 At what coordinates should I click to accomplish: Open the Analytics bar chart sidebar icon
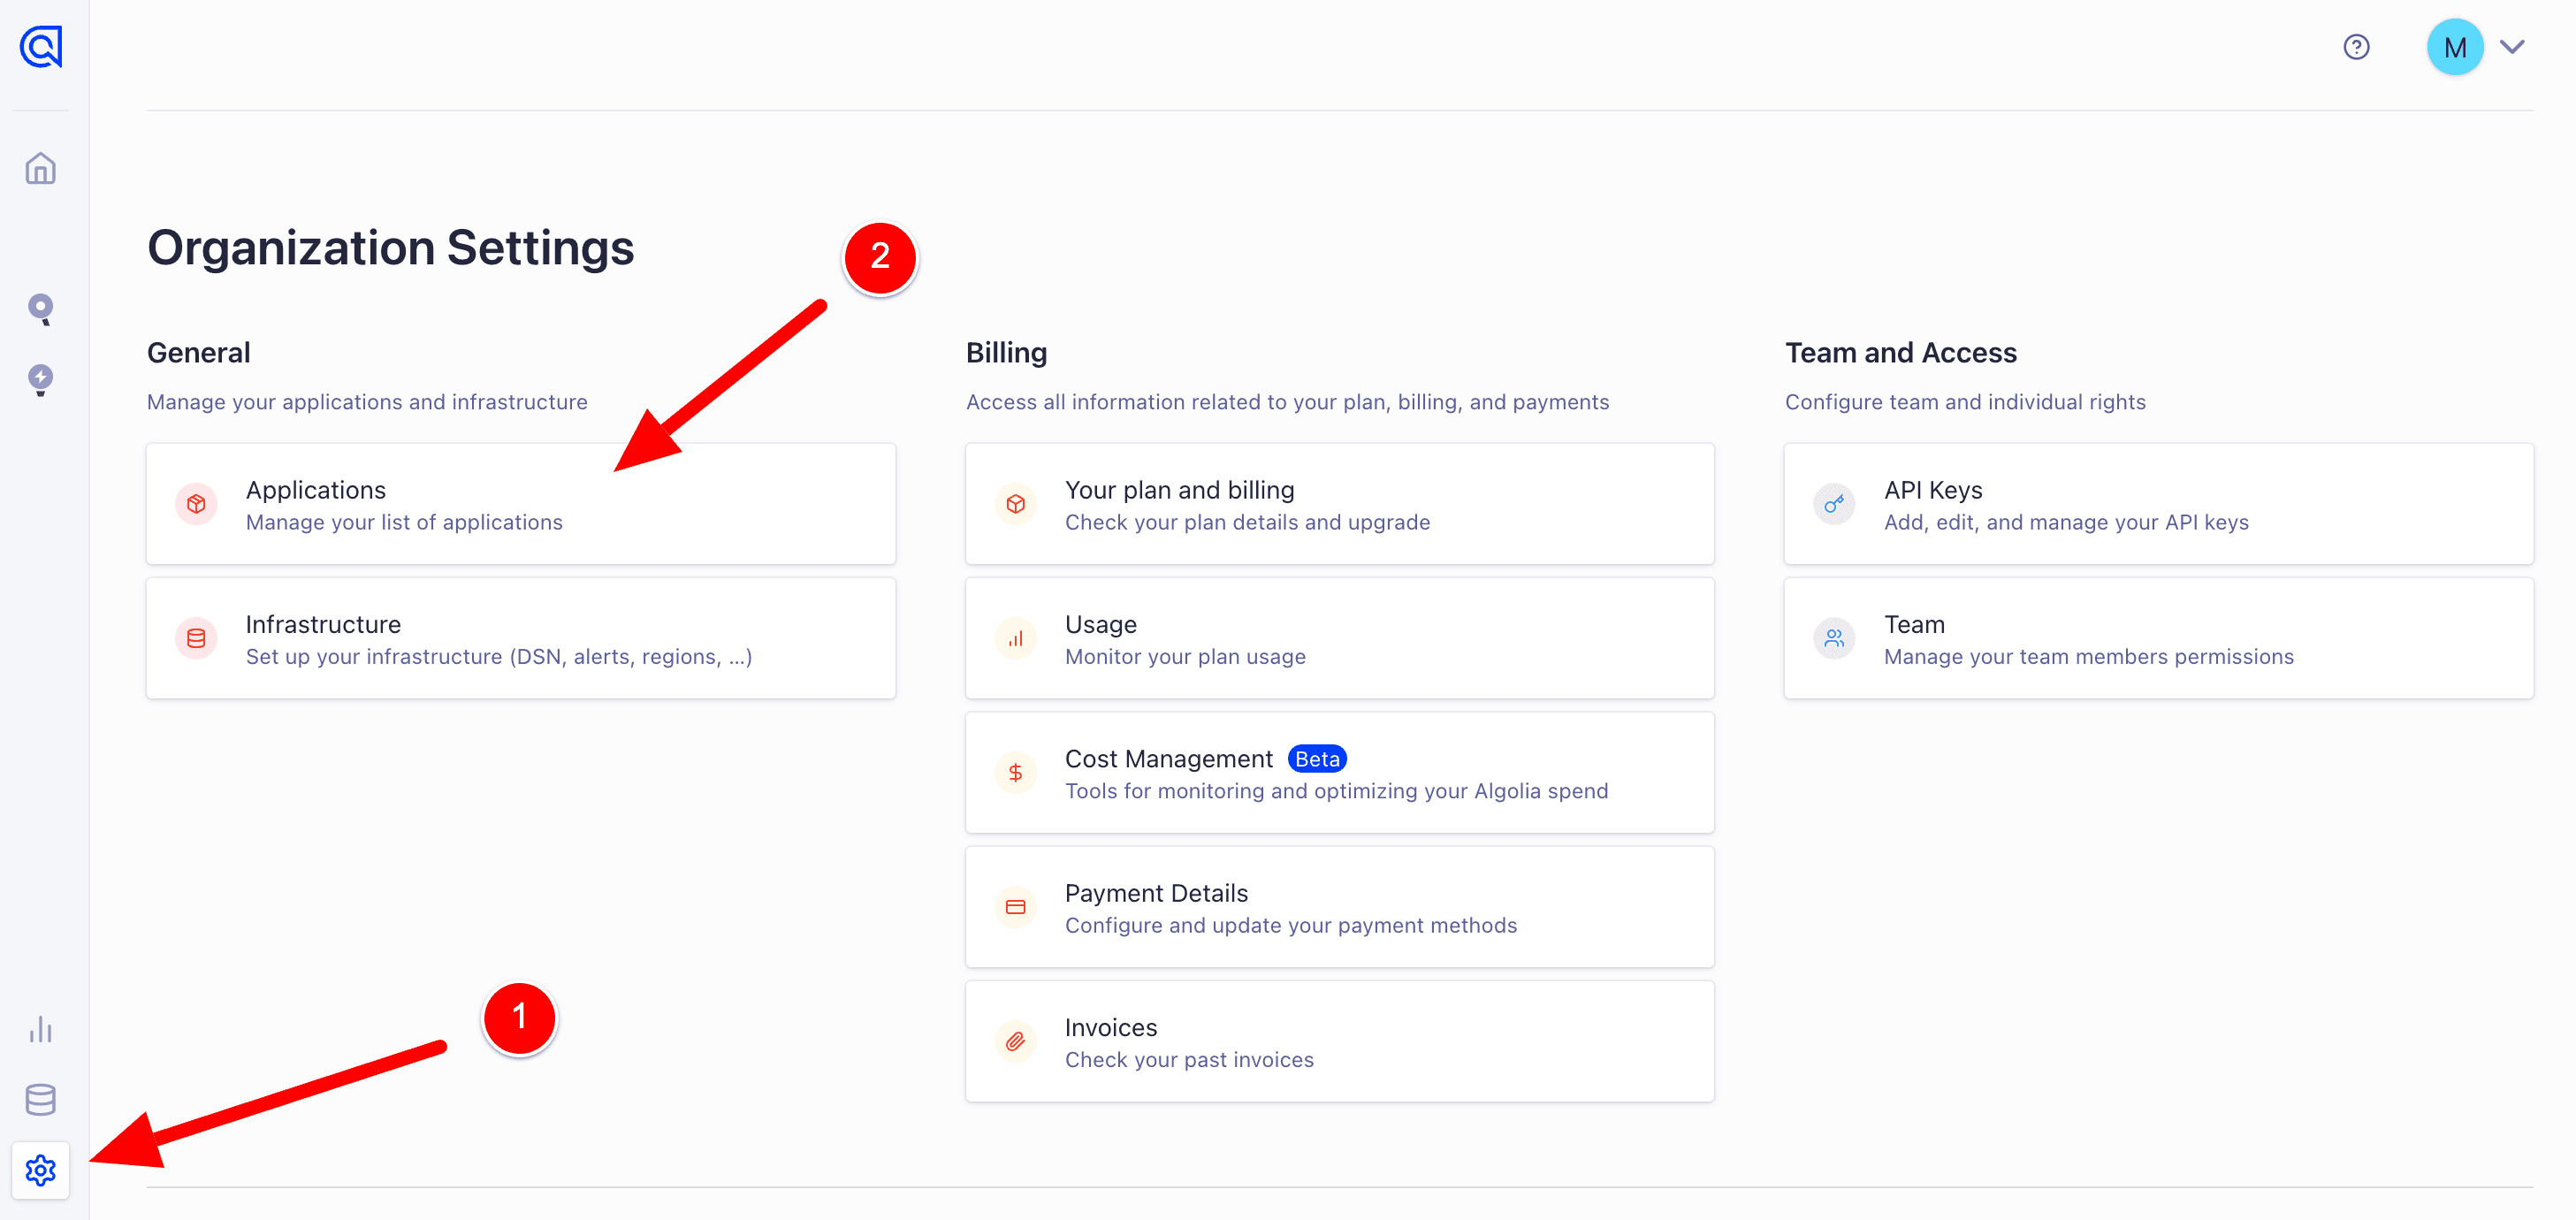41,1029
